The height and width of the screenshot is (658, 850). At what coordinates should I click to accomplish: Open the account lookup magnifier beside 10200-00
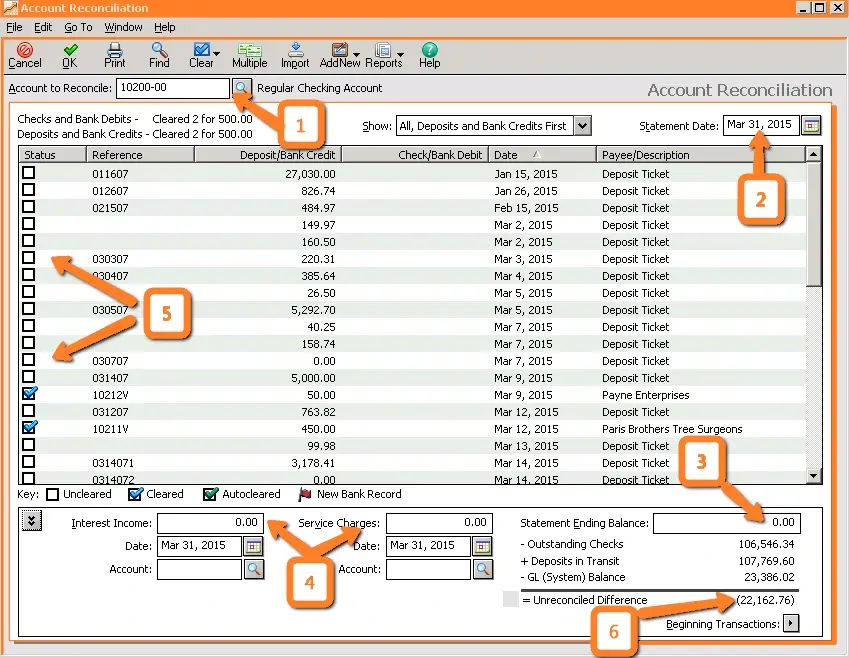click(x=240, y=88)
